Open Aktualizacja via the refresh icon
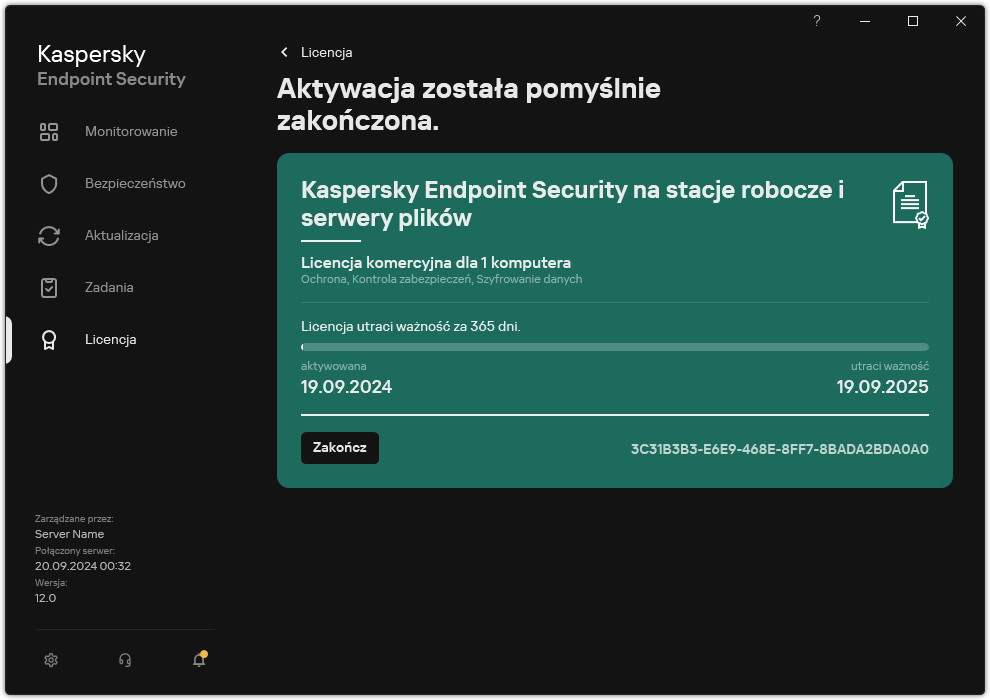This screenshot has width=990, height=700. click(49, 235)
